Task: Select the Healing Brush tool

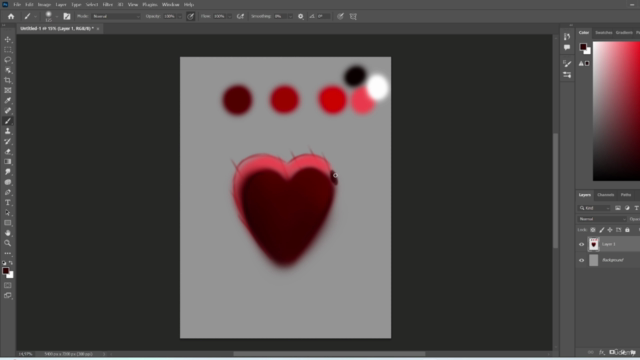Action: pyautogui.click(x=8, y=111)
